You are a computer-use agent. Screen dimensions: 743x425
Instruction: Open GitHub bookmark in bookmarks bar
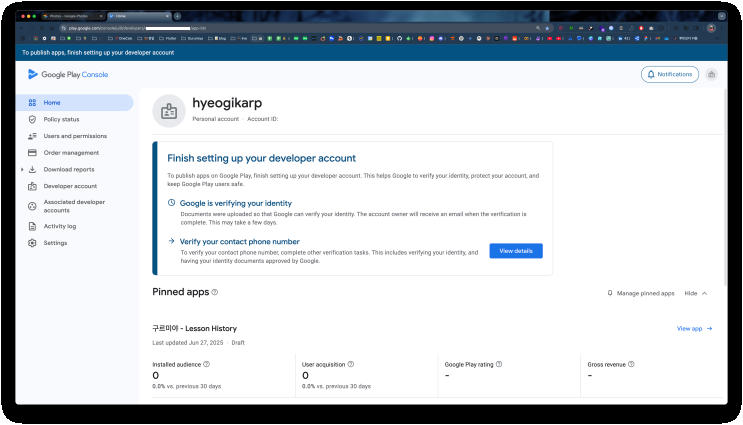point(399,38)
